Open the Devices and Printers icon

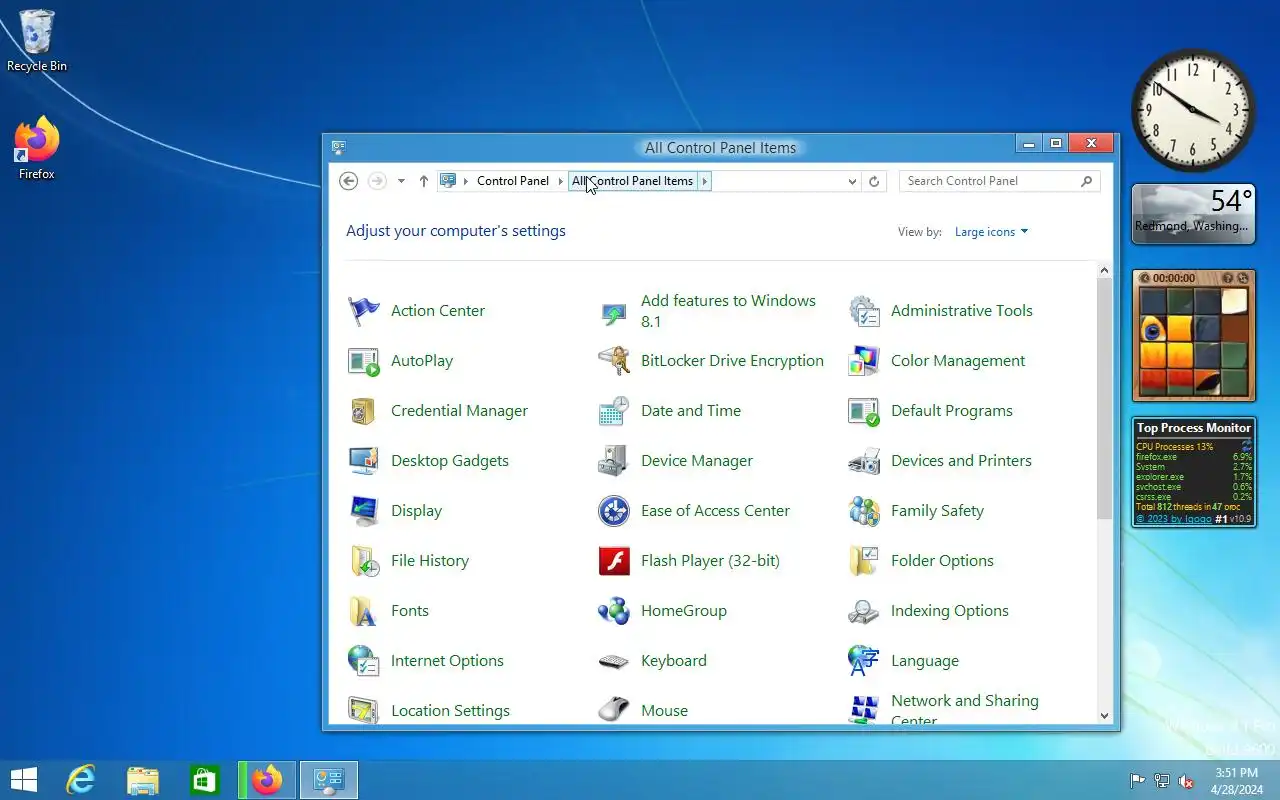coord(864,461)
